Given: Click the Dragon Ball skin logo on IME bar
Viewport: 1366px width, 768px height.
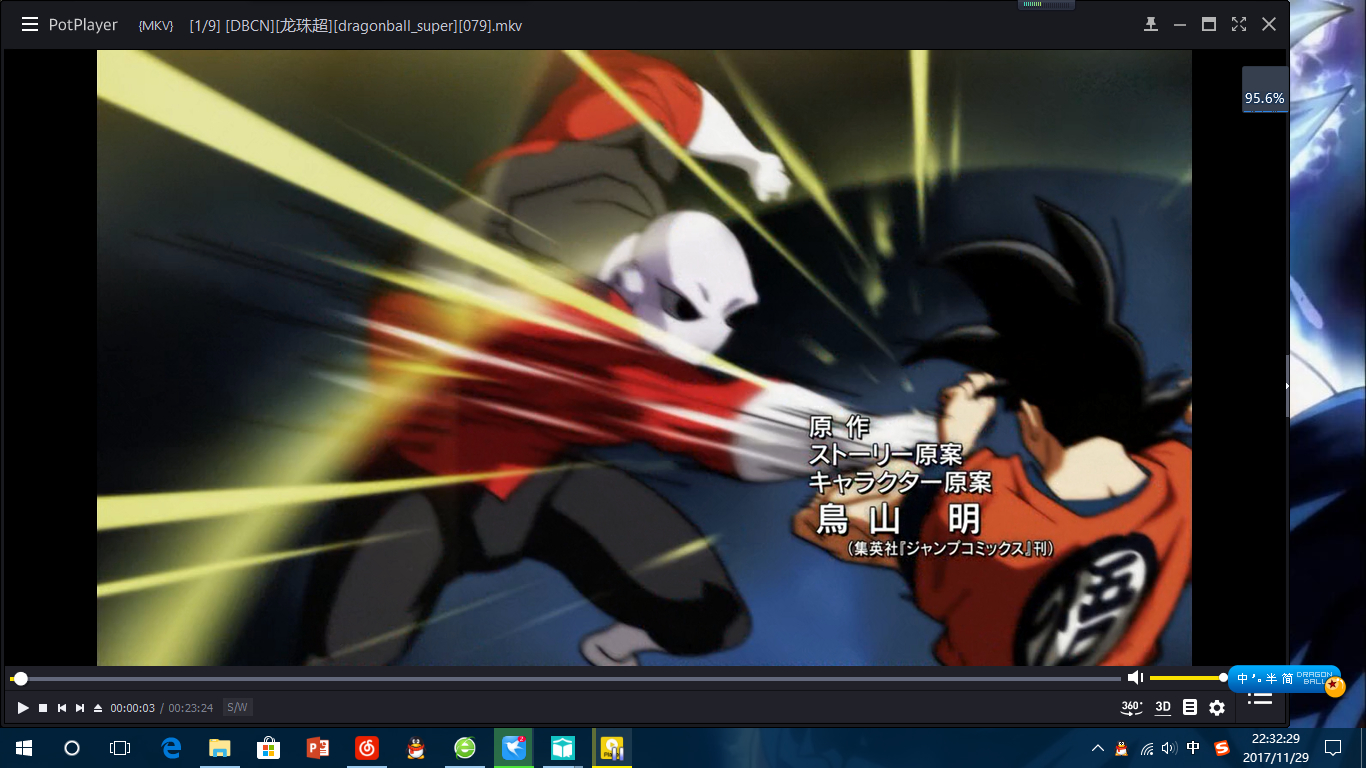Looking at the screenshot, I should coord(1320,681).
